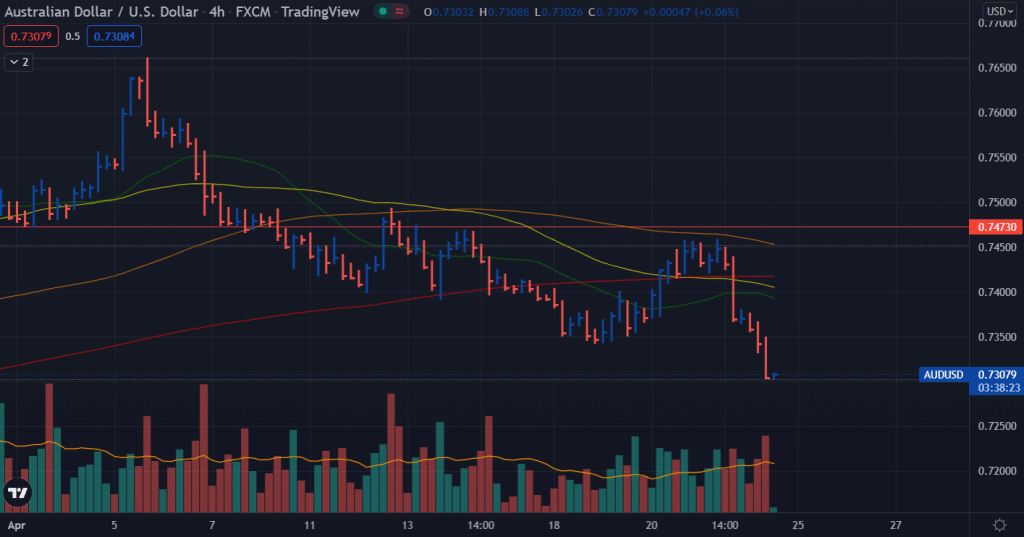This screenshot has height=537, width=1024.
Task: Click the 13 date on time axis
Action: [407, 525]
